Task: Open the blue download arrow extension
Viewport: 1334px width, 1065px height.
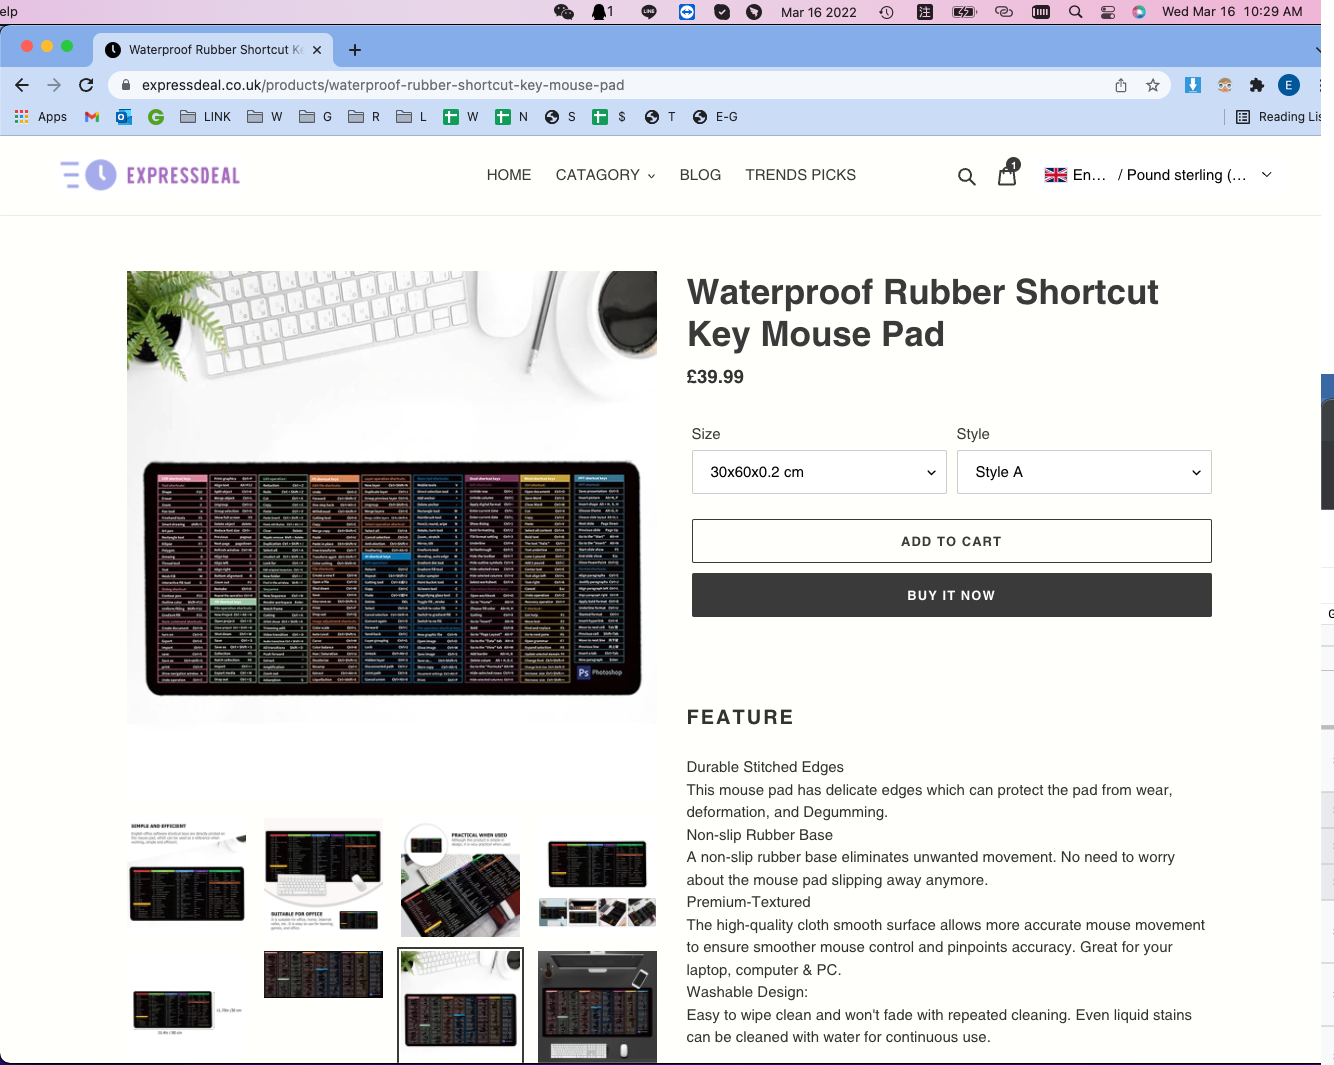Action: tap(1193, 85)
